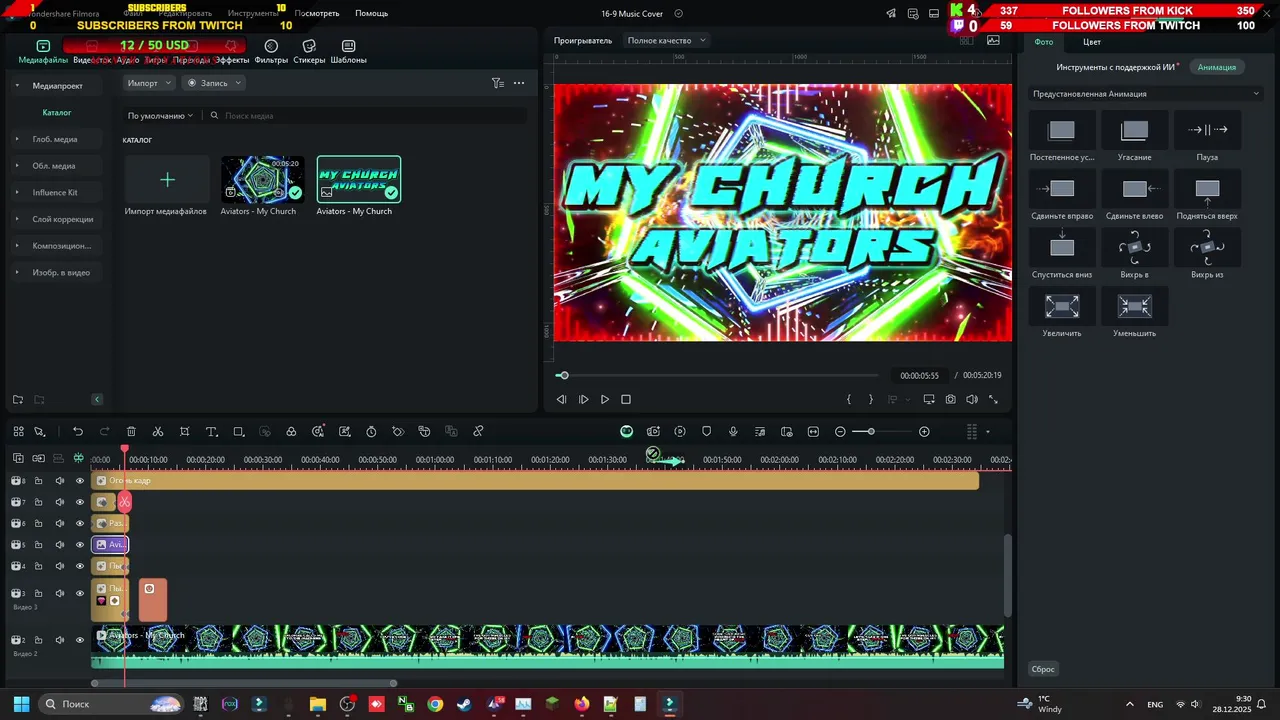Screen dimensions: 1280x720
Task: Open the speed stopwatch tool
Action: [371, 431]
